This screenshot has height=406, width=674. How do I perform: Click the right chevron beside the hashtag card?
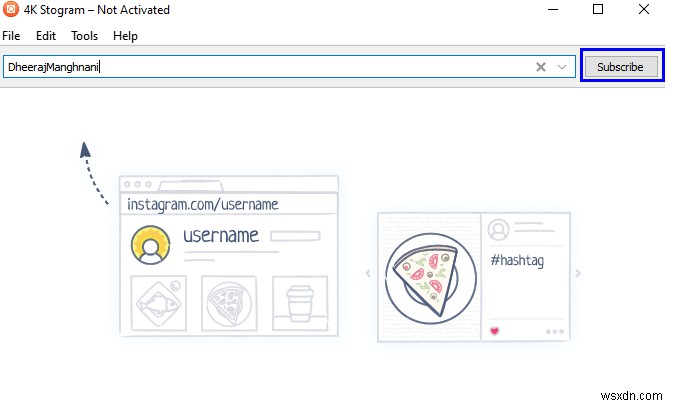point(578,273)
